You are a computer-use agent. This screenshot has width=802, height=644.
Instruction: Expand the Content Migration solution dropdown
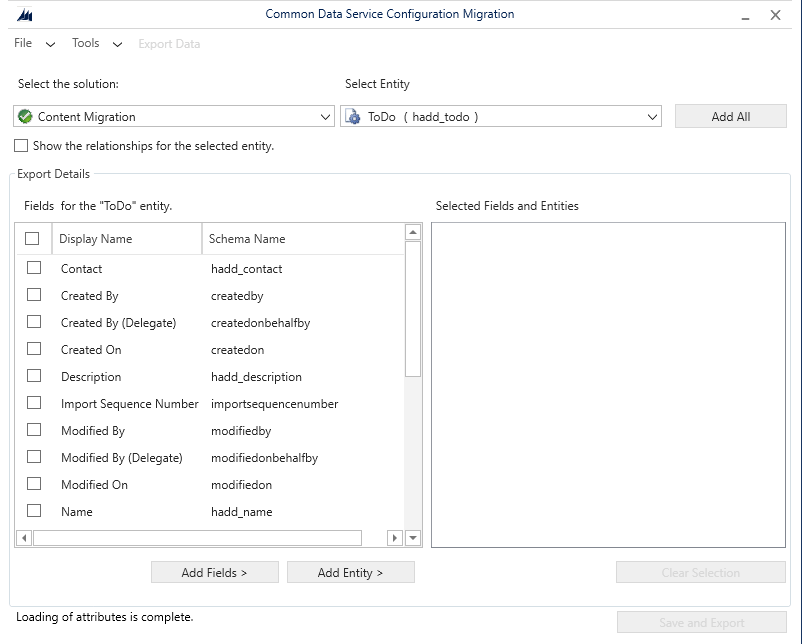pyautogui.click(x=325, y=117)
